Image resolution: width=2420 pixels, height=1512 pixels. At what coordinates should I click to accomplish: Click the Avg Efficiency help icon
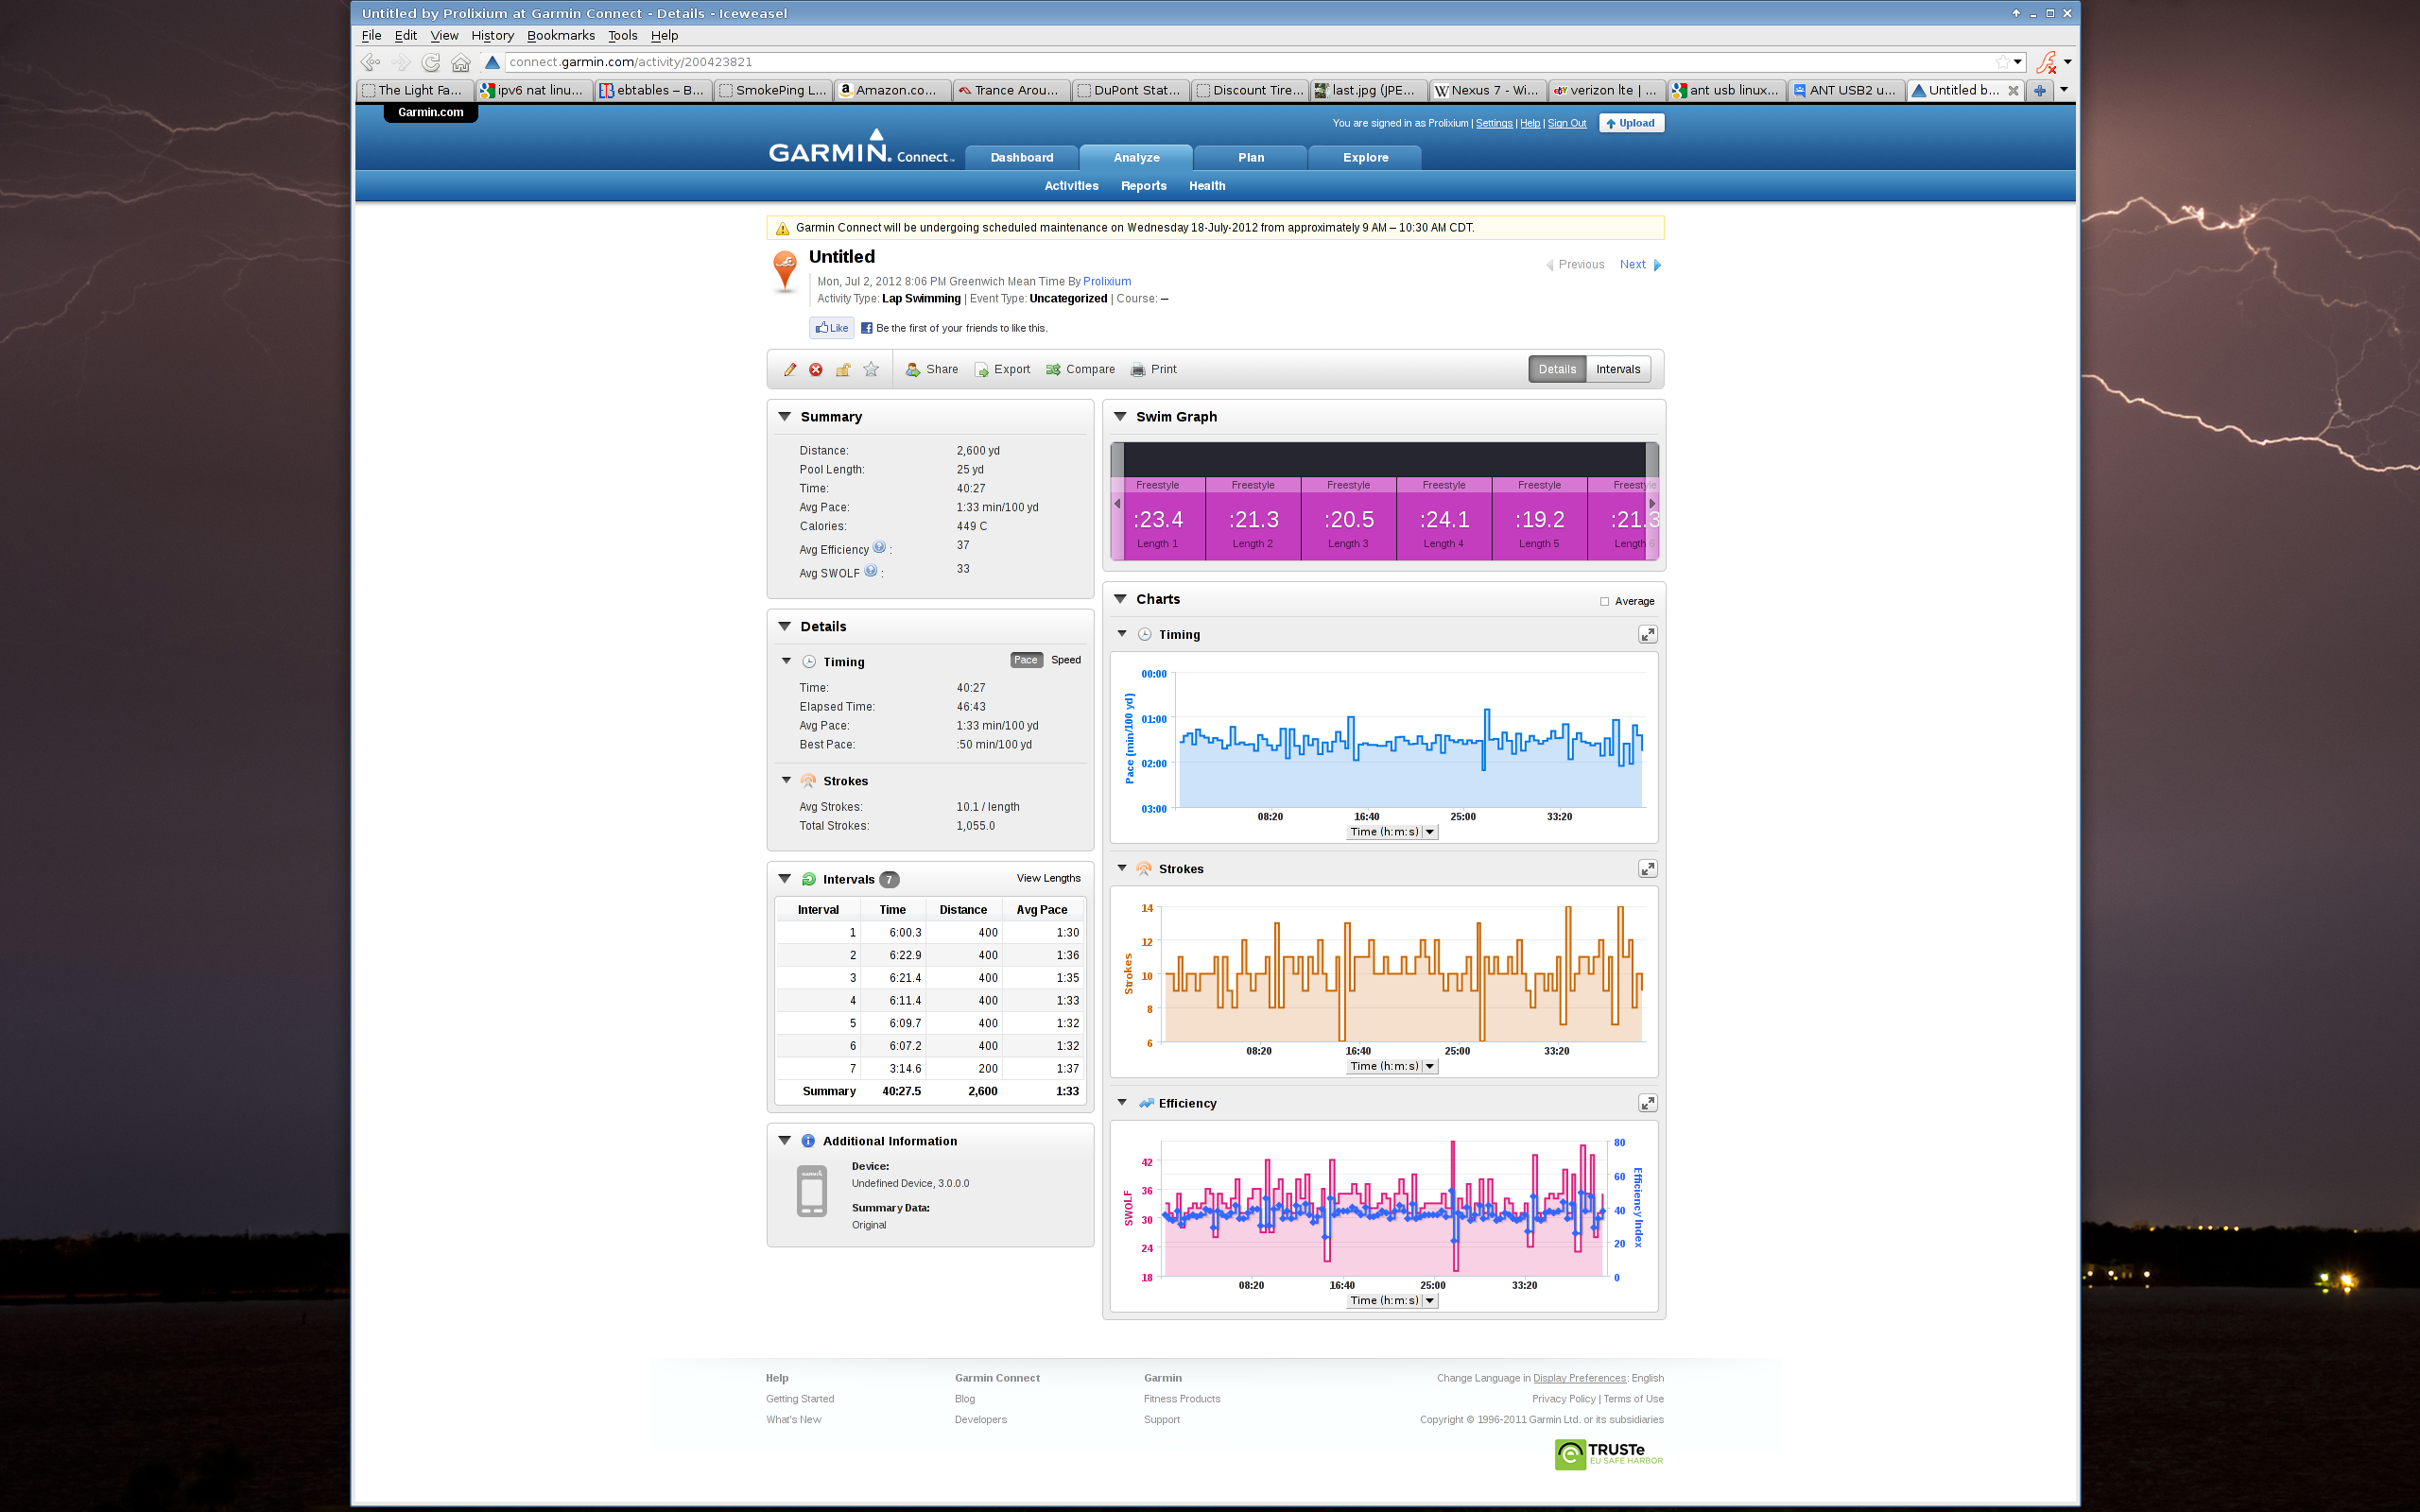(879, 547)
